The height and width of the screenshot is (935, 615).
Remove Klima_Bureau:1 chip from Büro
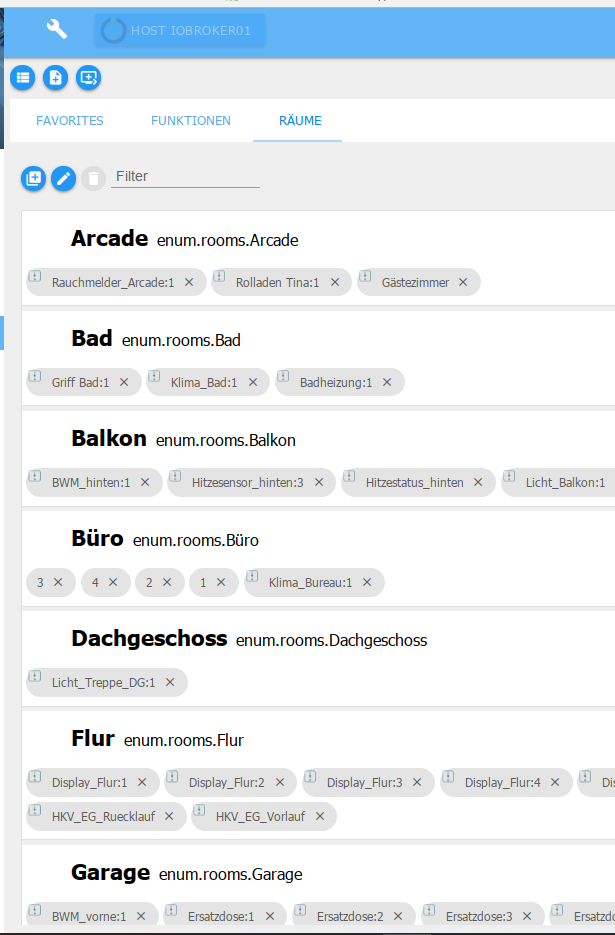(x=367, y=582)
